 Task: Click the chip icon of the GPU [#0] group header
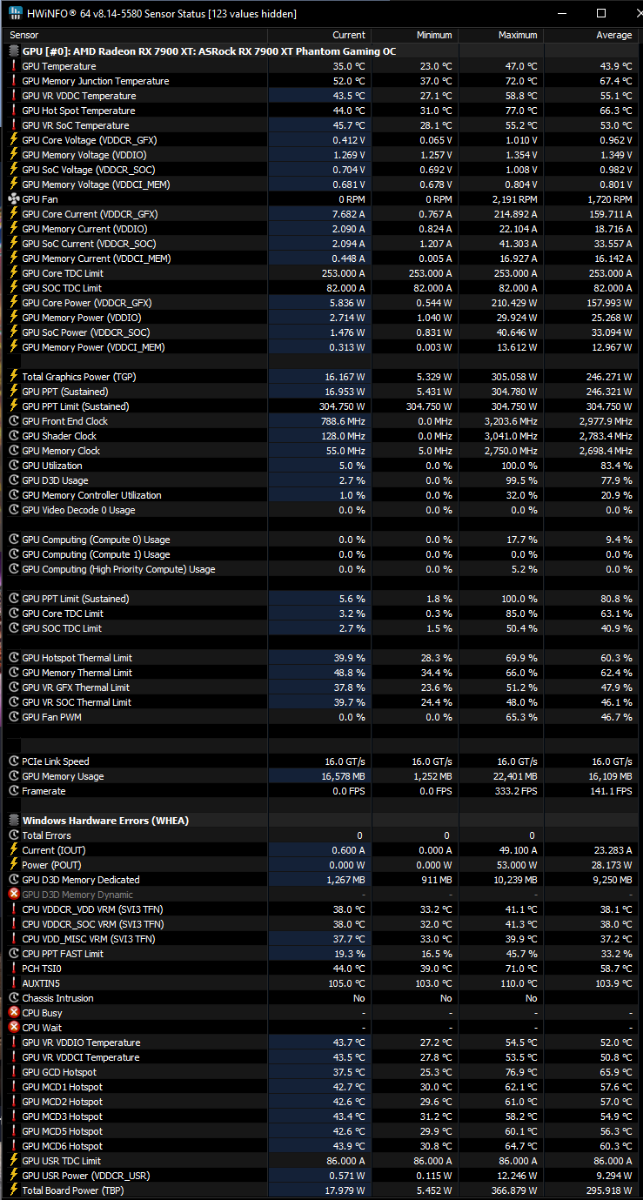tap(14, 50)
